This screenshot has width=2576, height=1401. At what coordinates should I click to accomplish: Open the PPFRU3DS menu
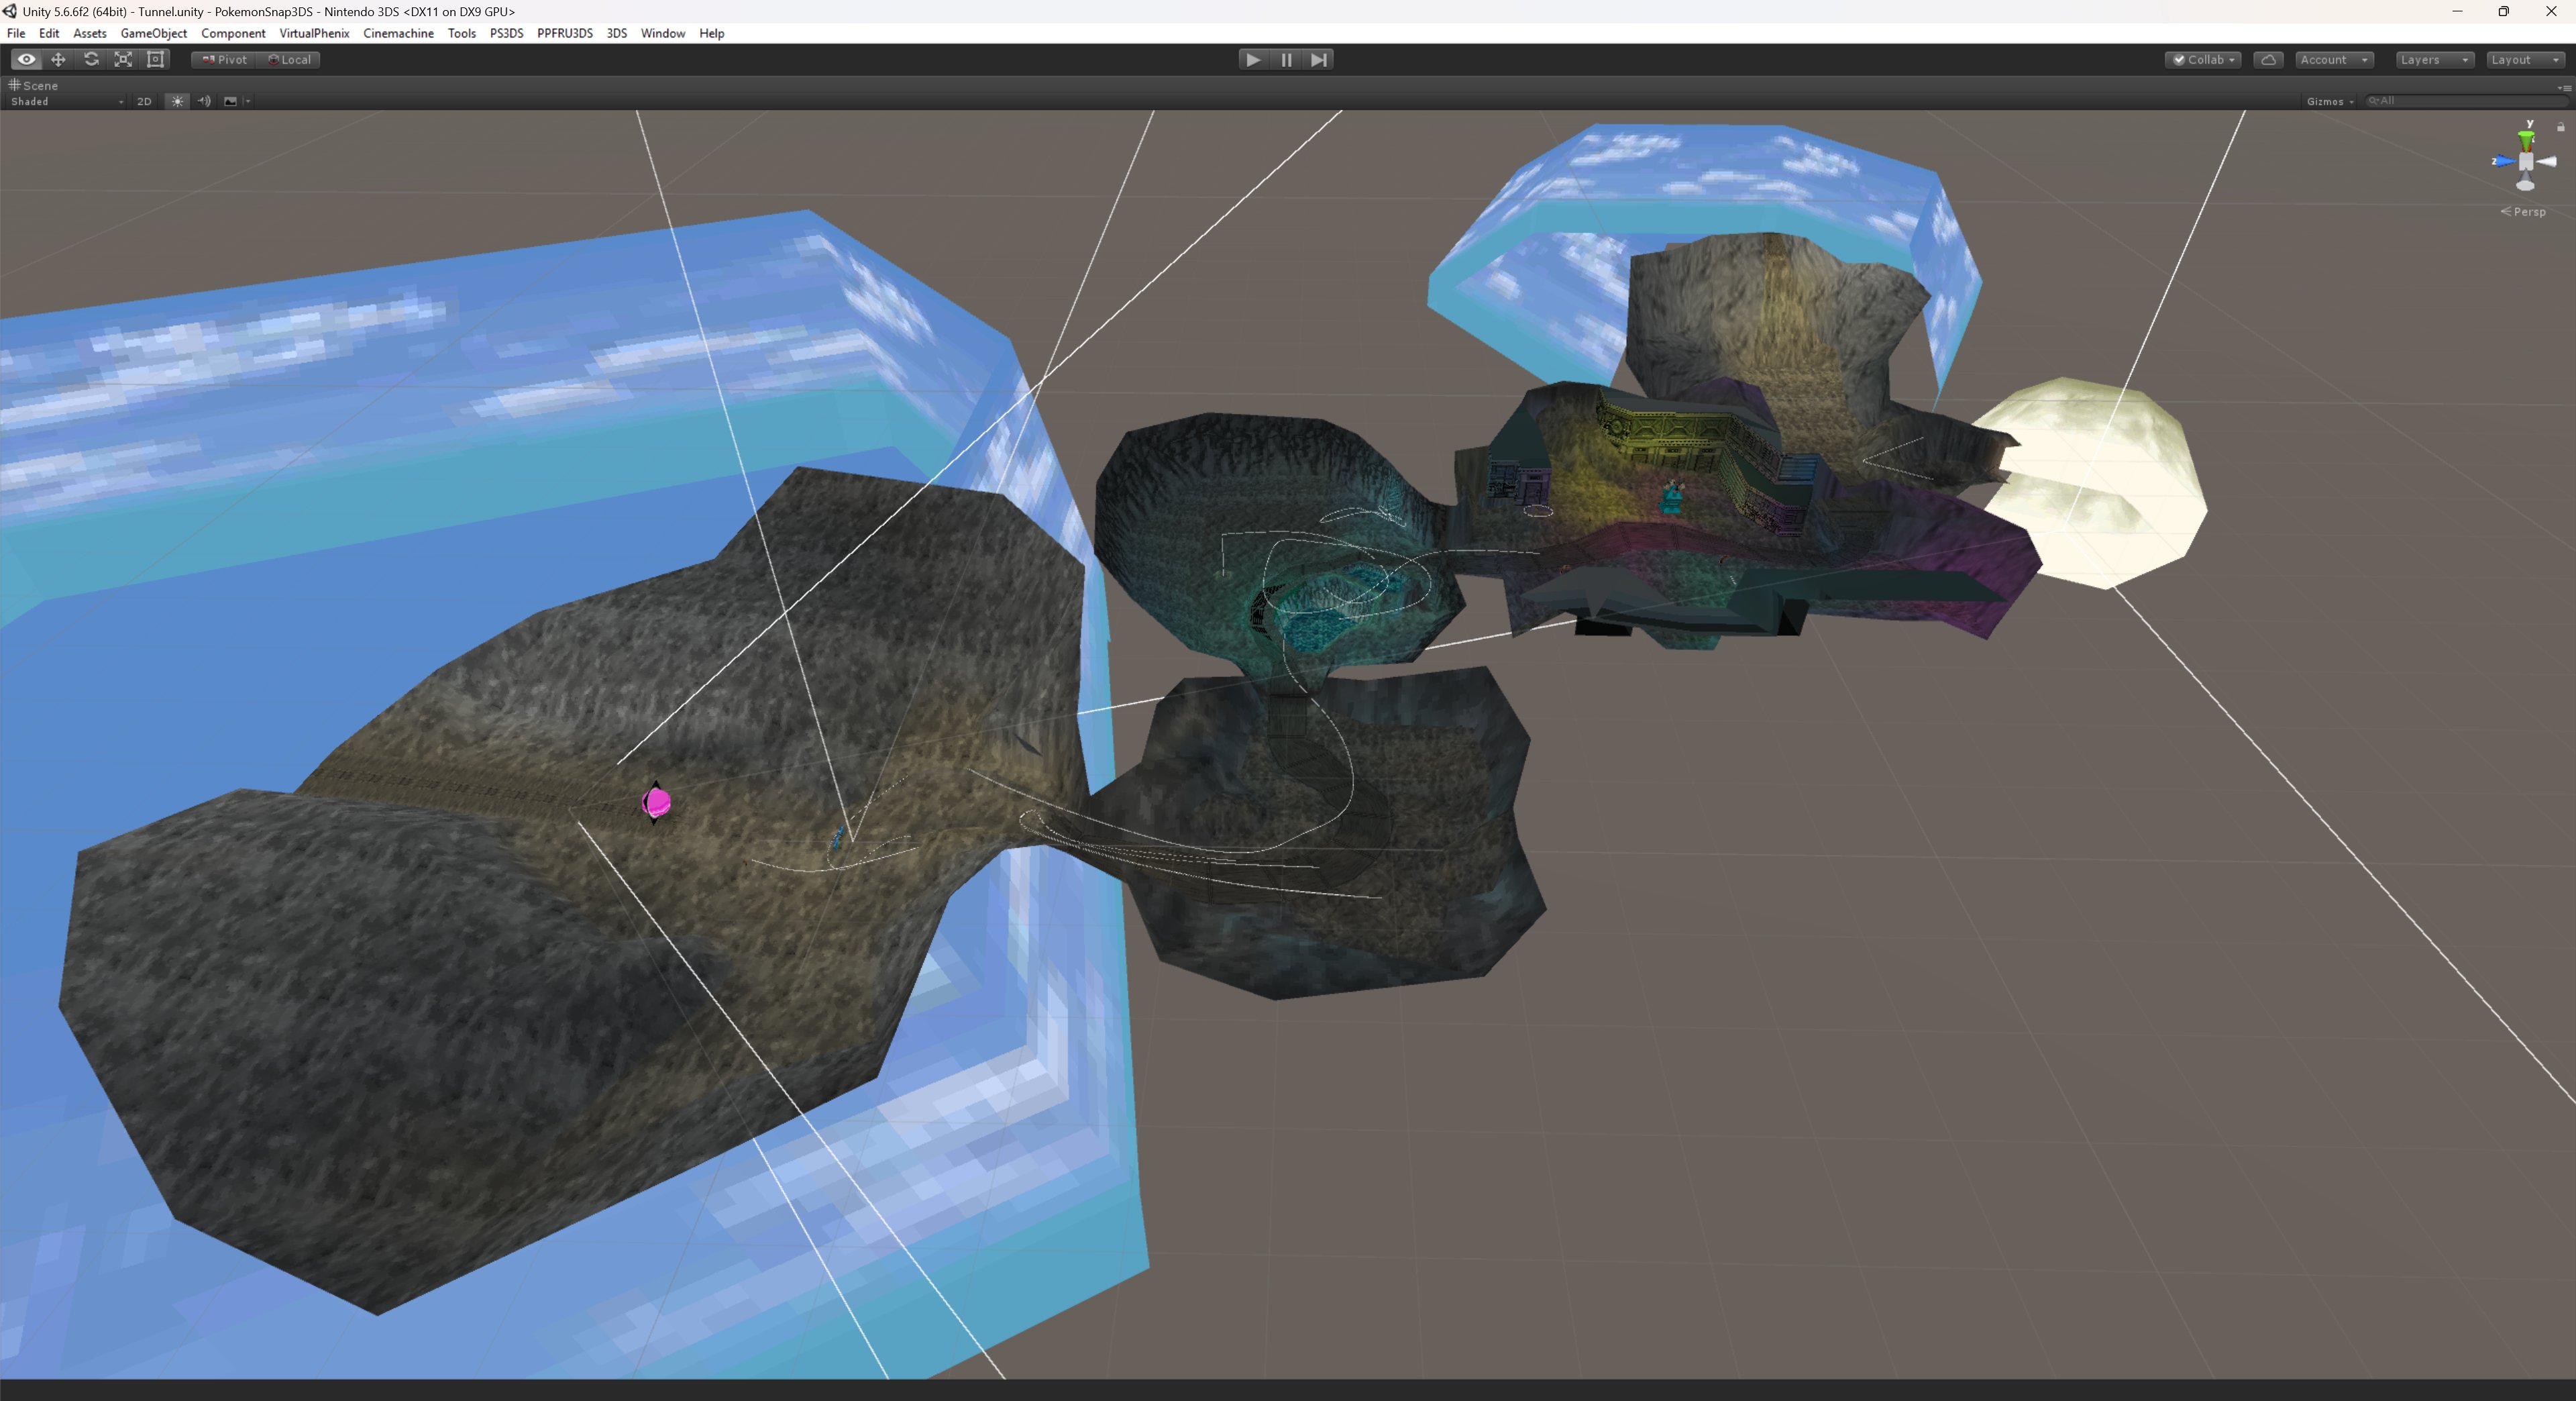pyautogui.click(x=565, y=33)
